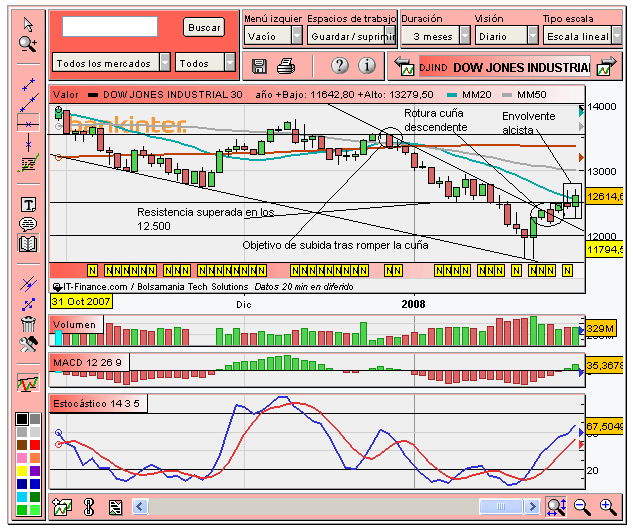Open the book guide icon

[28, 243]
